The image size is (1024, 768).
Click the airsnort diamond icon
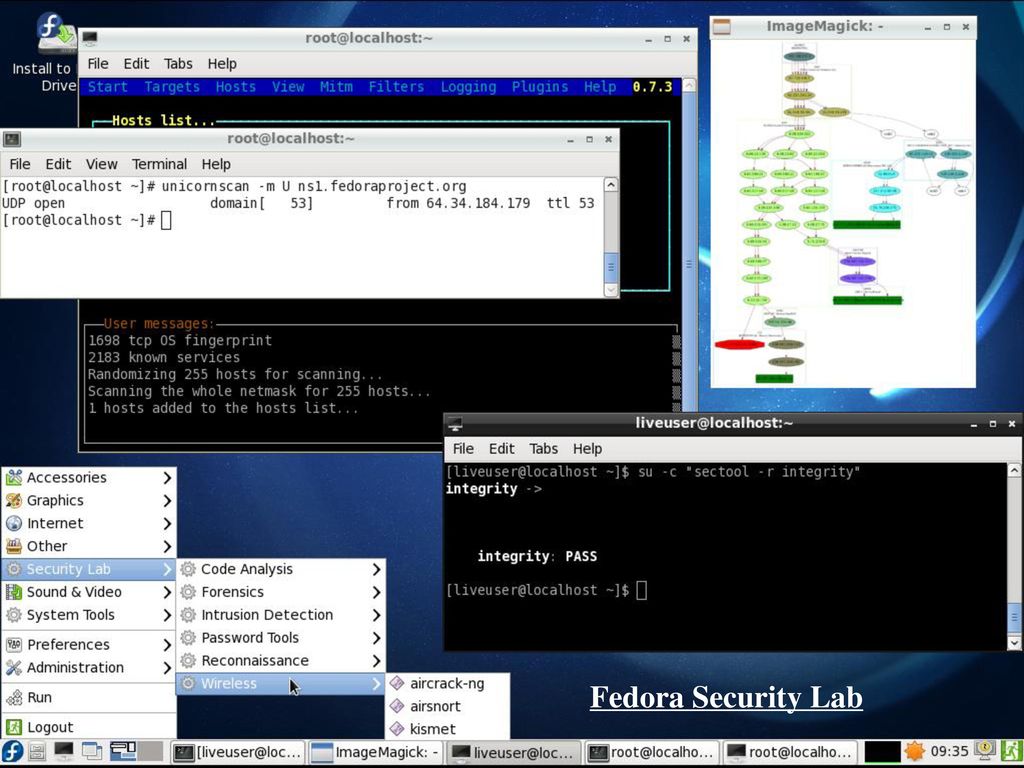click(x=396, y=706)
